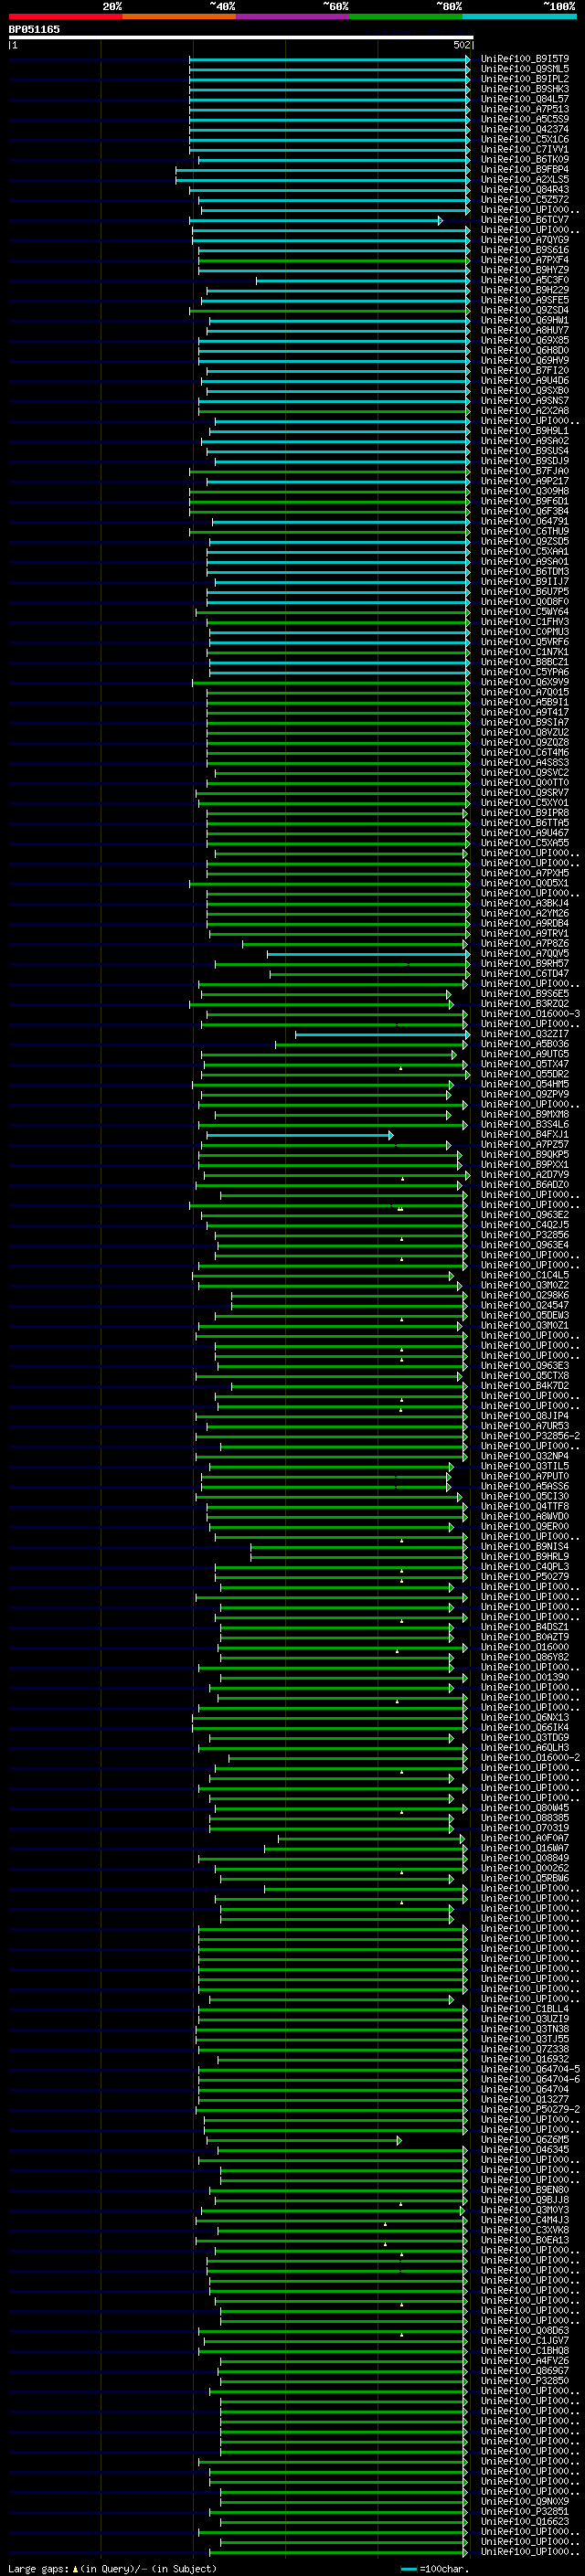Click the UniRef100_C6THU9 label

[525, 532]
